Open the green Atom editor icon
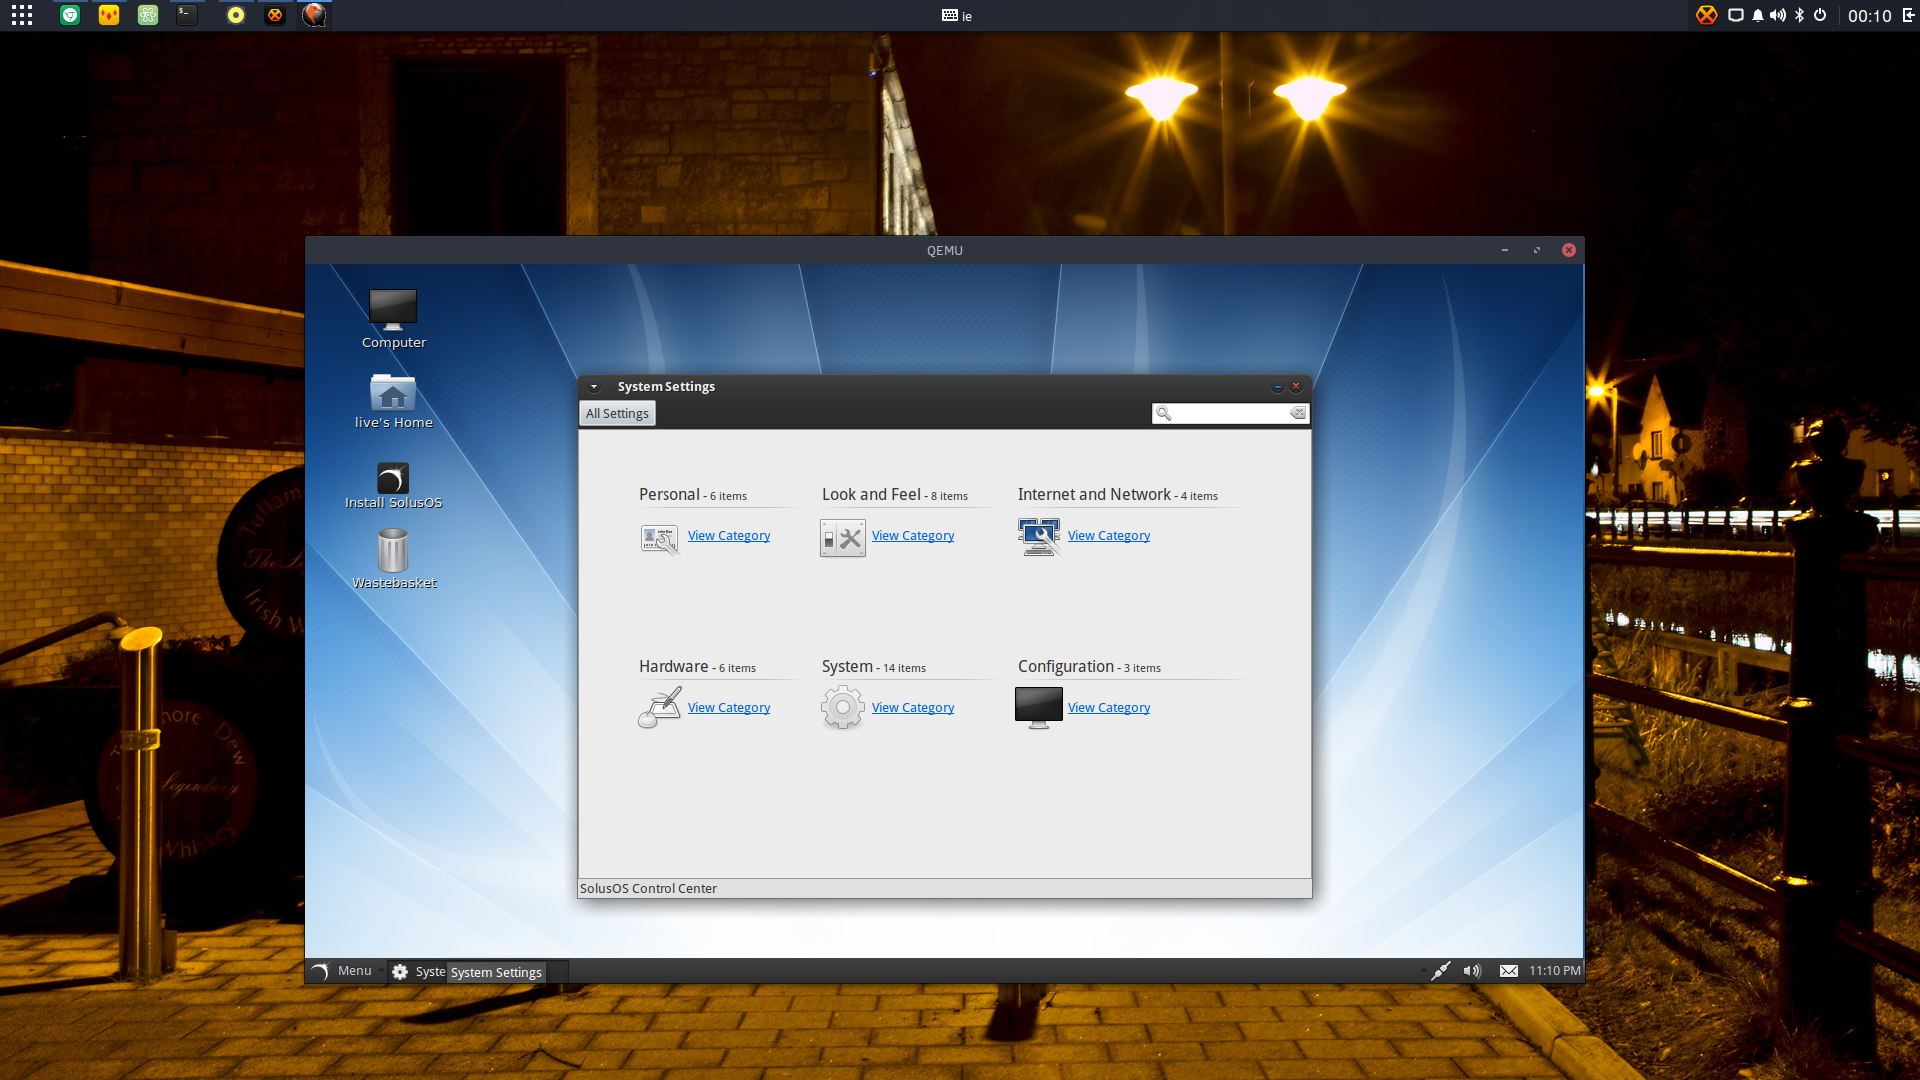 click(x=148, y=15)
